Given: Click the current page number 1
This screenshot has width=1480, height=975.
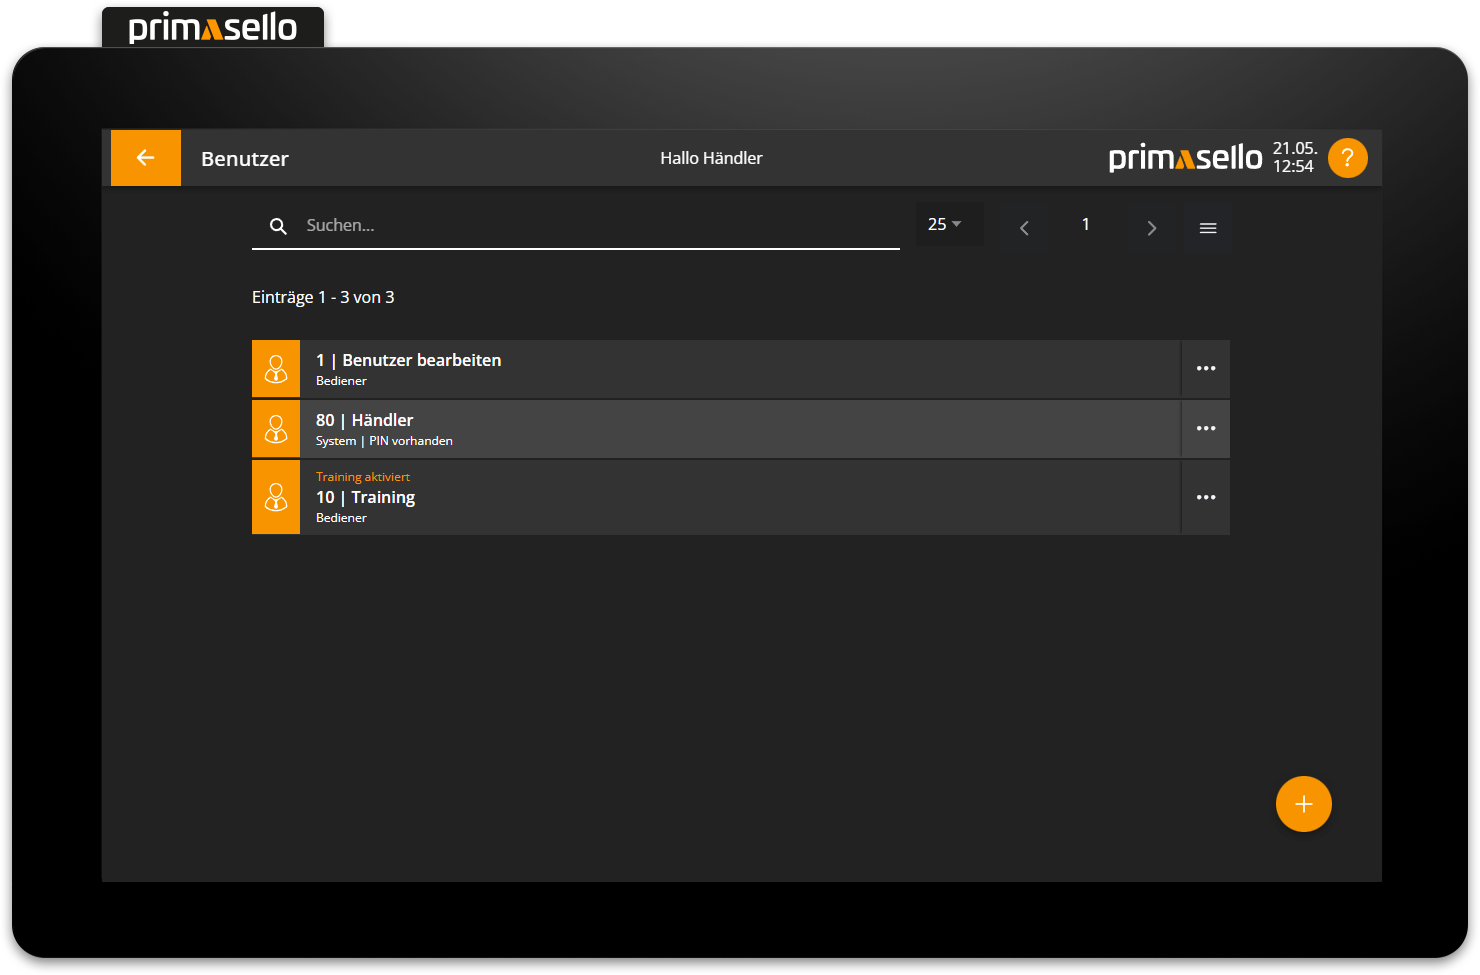Looking at the screenshot, I should pyautogui.click(x=1085, y=225).
